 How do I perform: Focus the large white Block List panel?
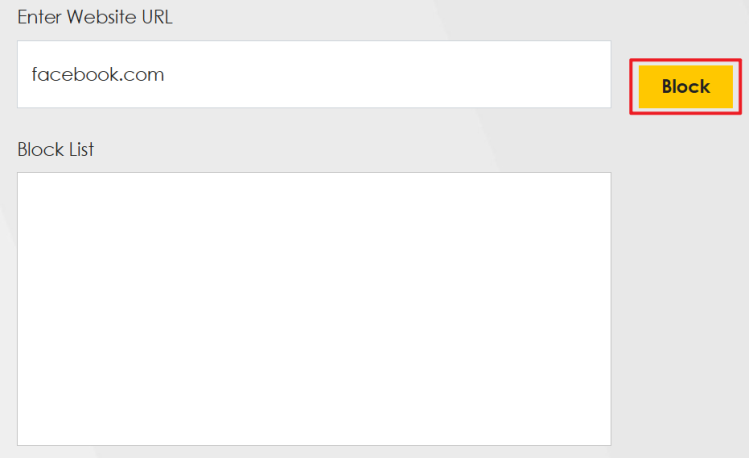tap(314, 308)
